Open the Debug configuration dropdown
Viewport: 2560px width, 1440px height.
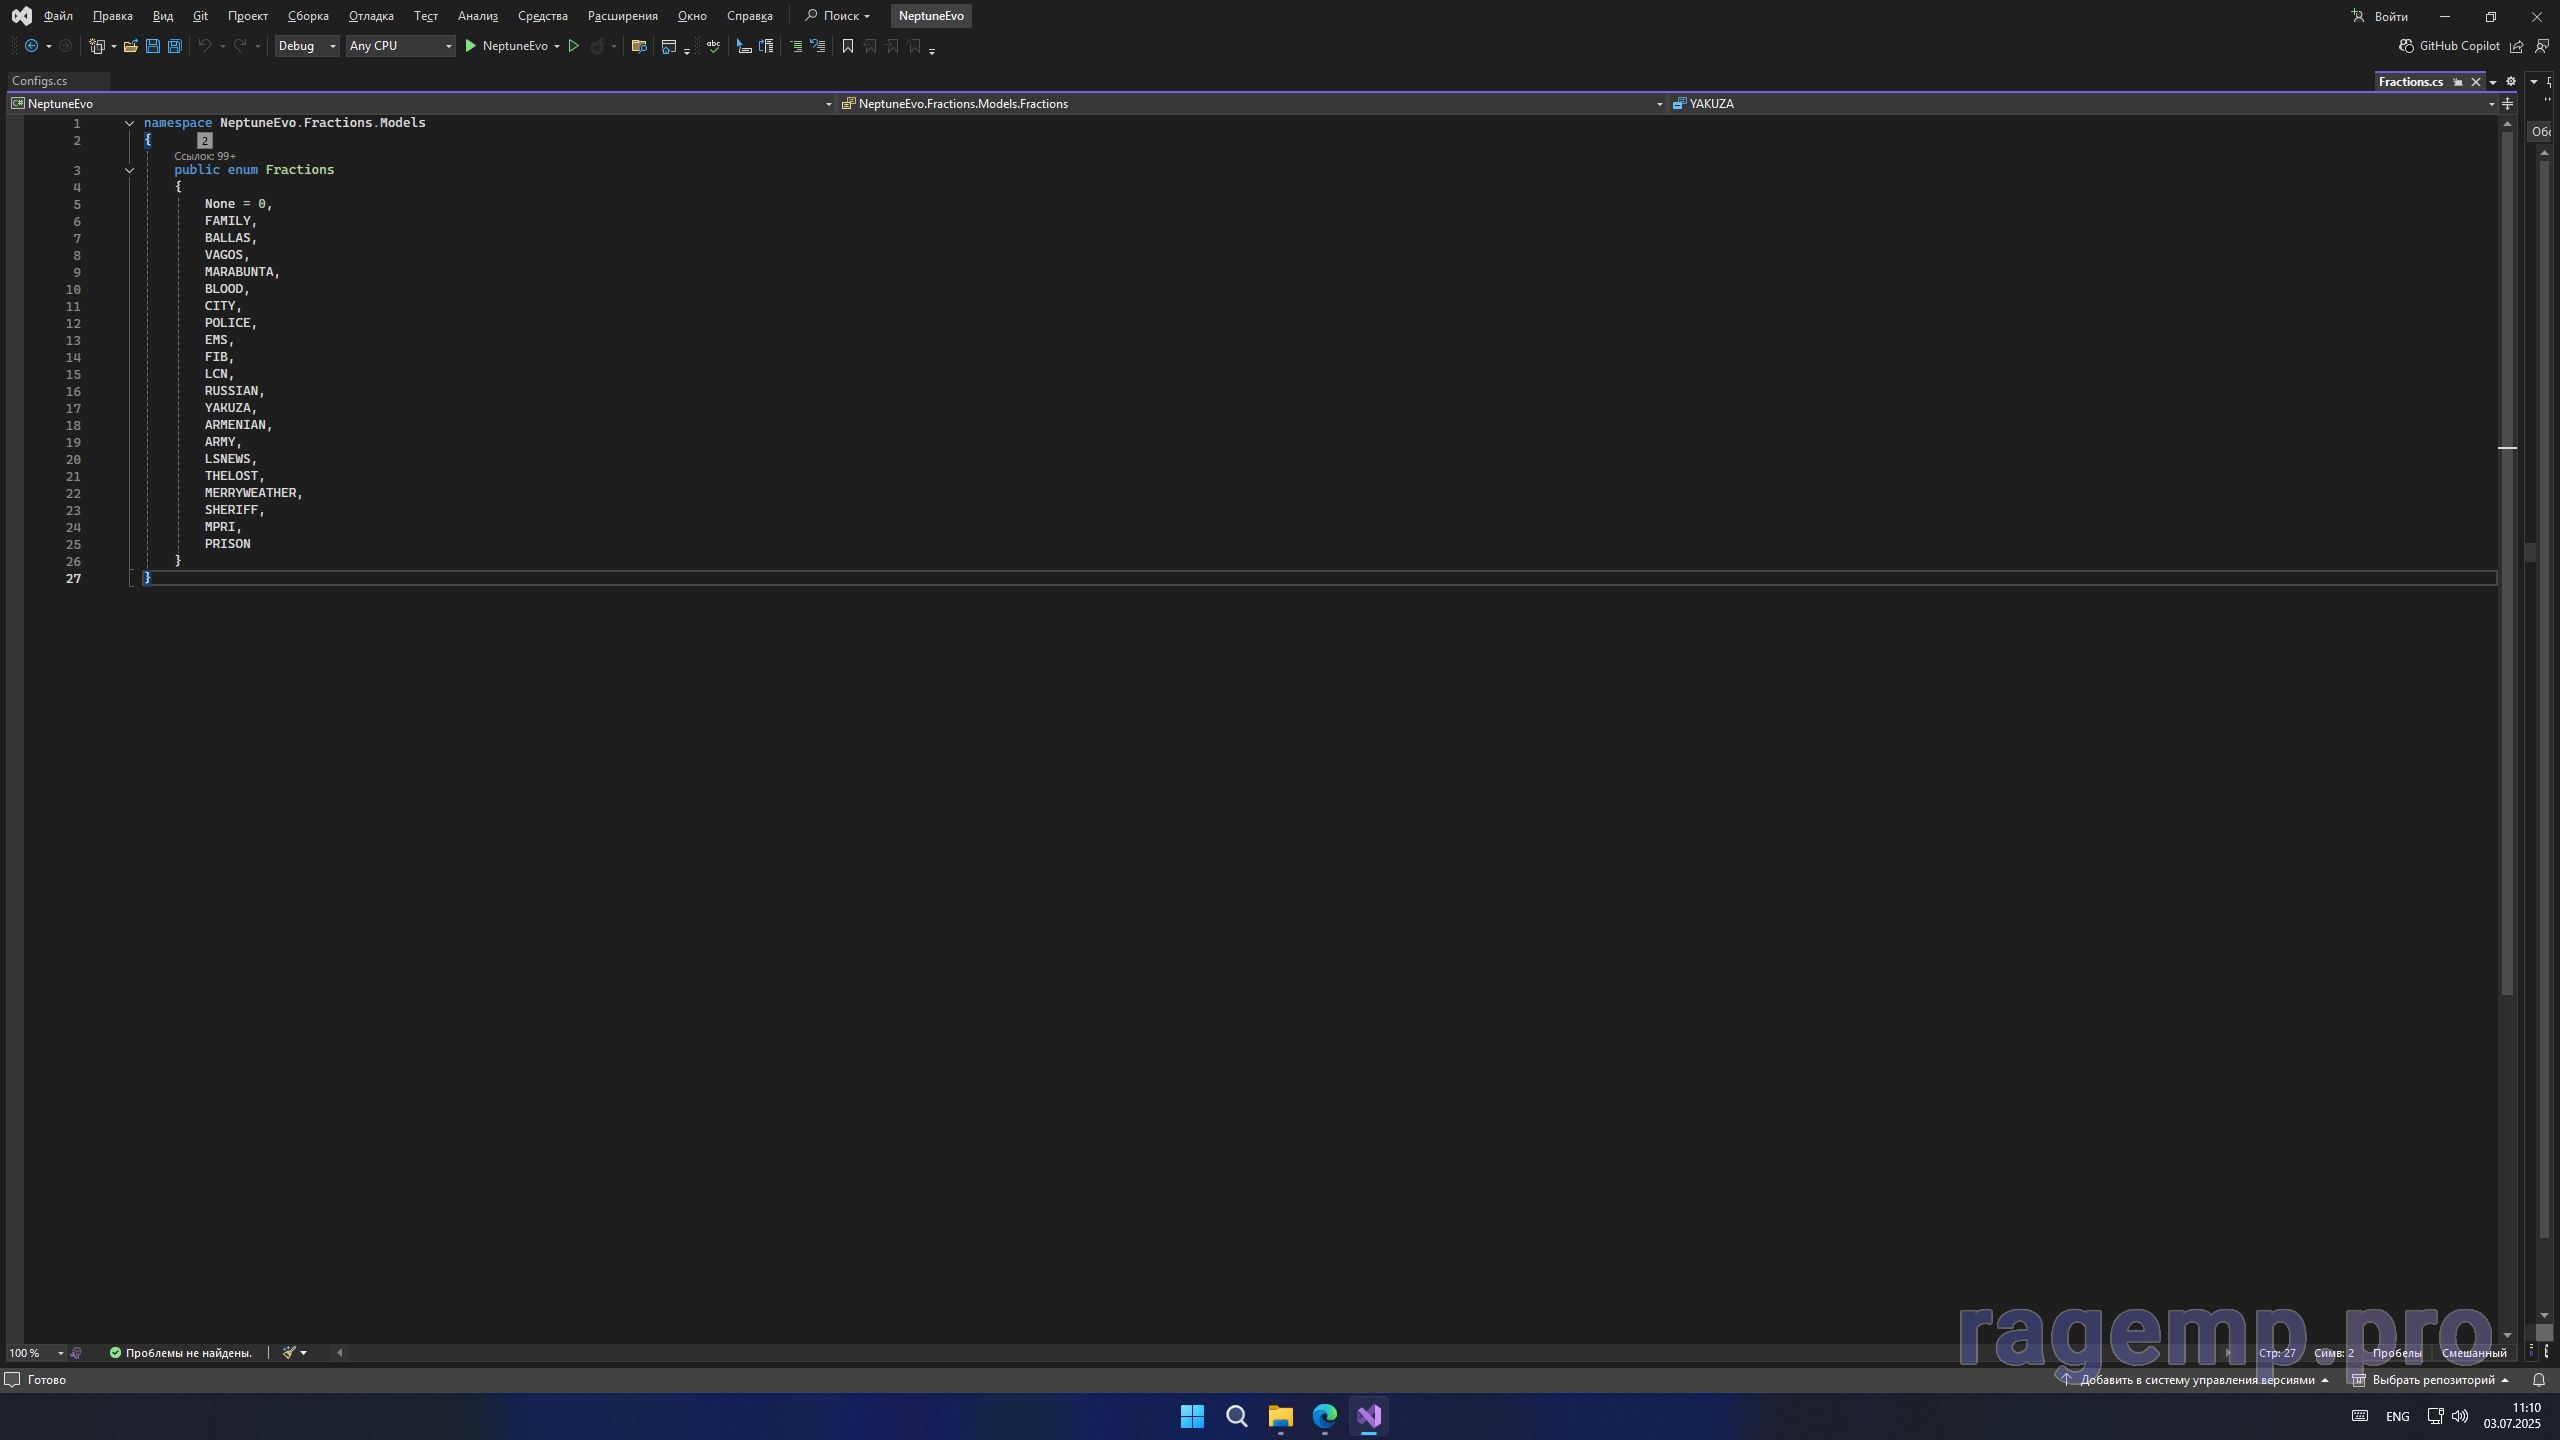(307, 46)
